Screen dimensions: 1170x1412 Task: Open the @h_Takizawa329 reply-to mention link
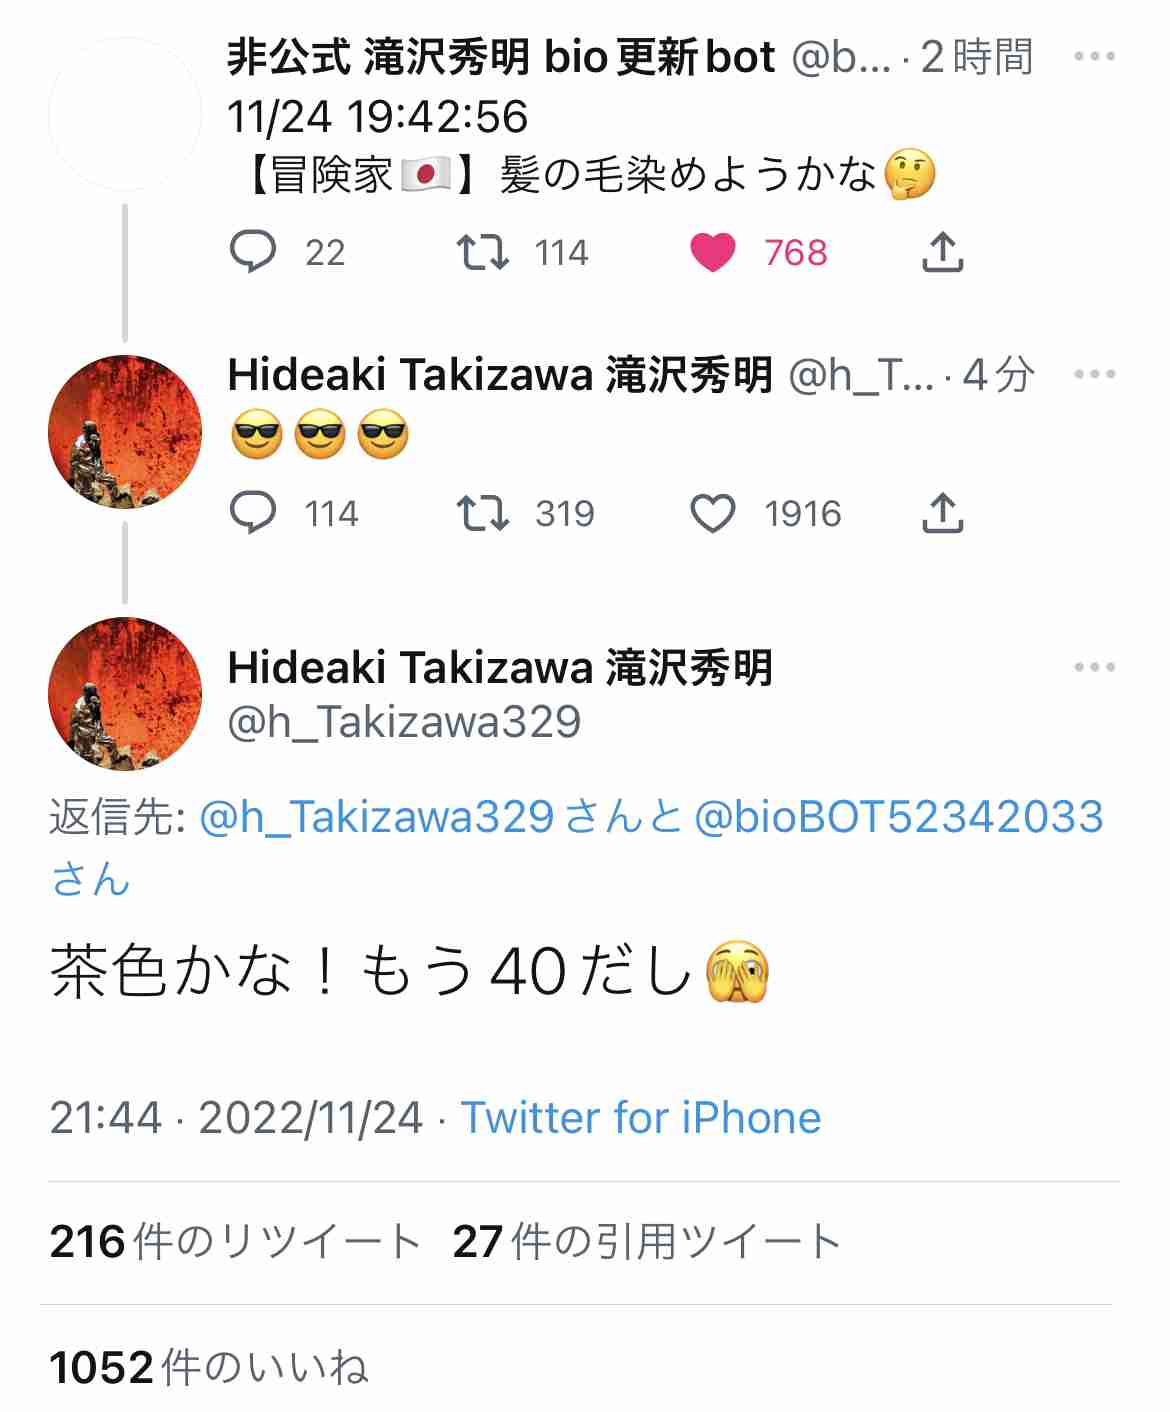(x=376, y=816)
